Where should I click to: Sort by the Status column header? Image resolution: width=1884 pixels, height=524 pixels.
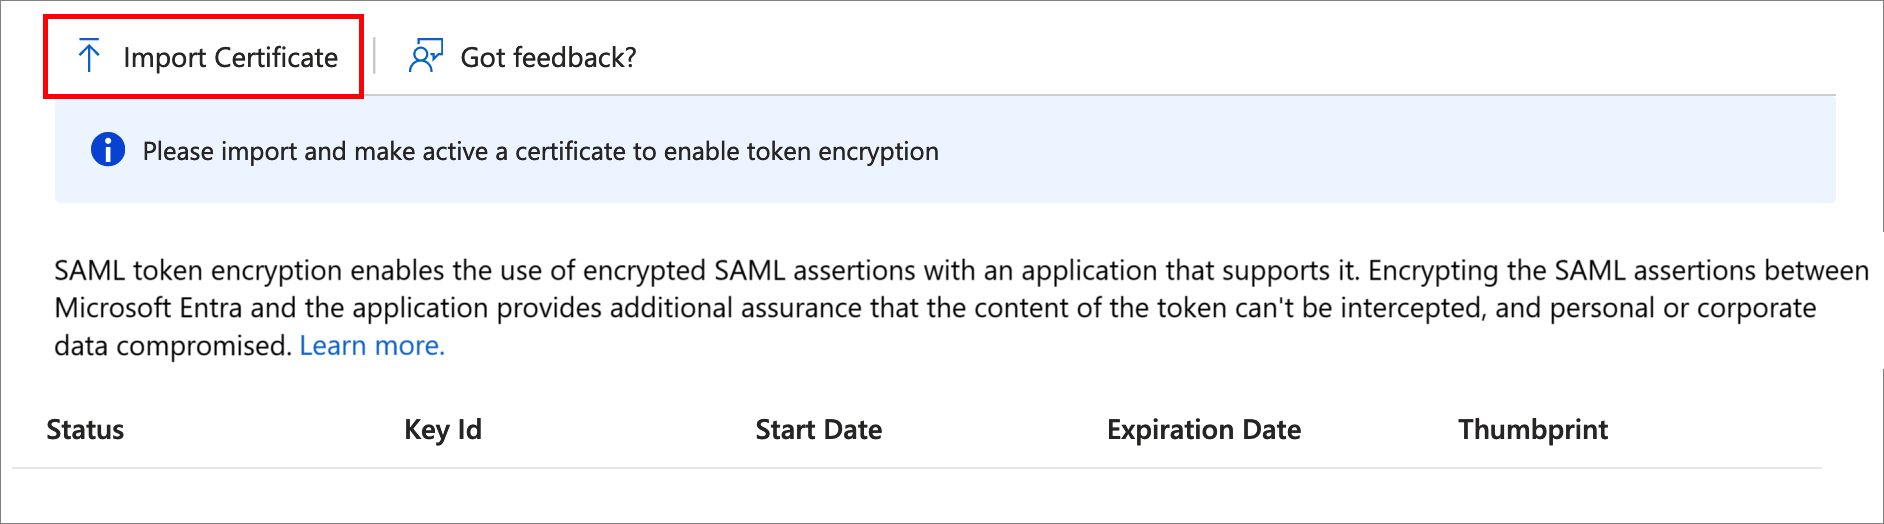tap(85, 430)
